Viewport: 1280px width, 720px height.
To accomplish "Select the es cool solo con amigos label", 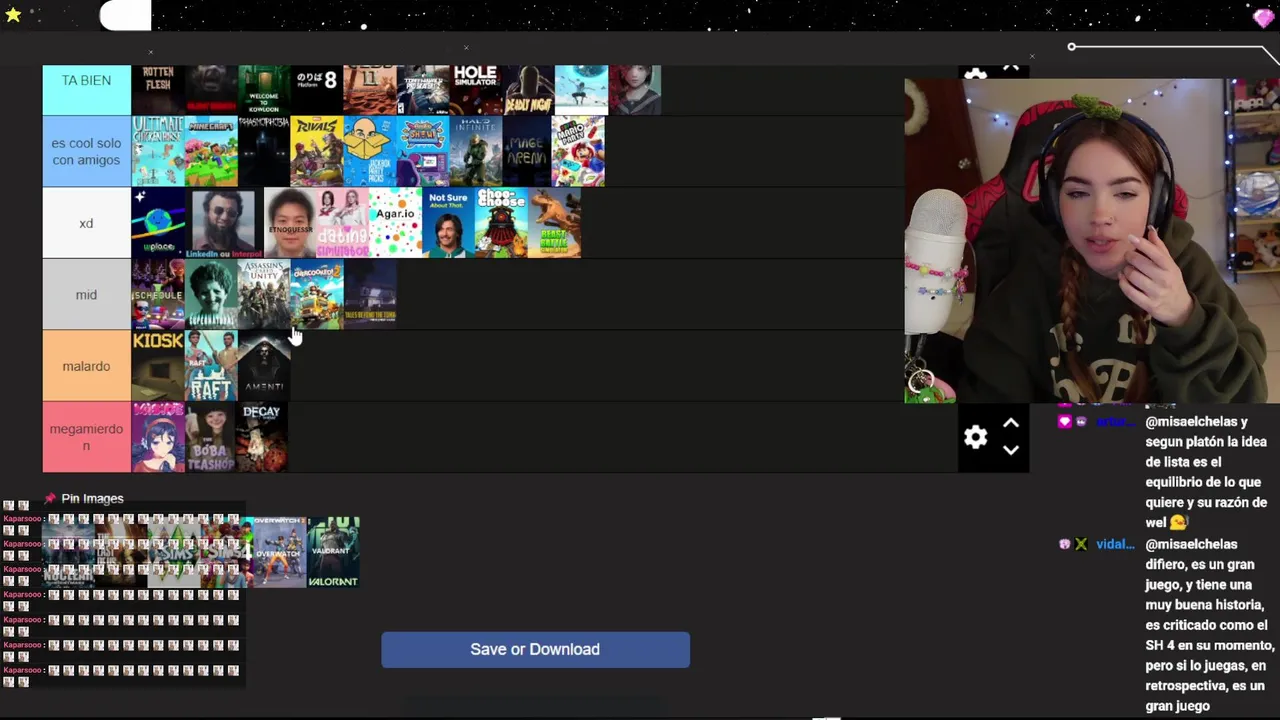I will point(86,151).
